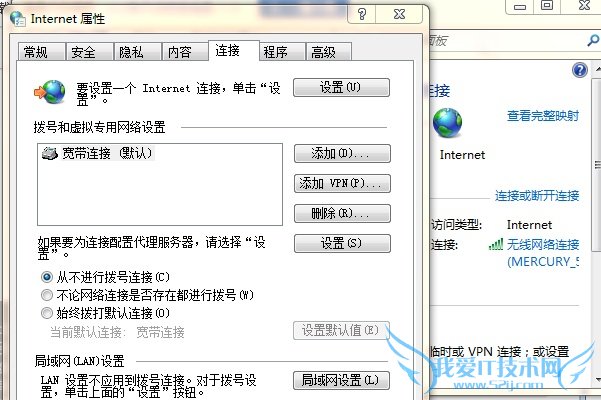Click 连接或断开连接 link in background window
The width and height of the screenshot is (601, 400).
pos(537,196)
